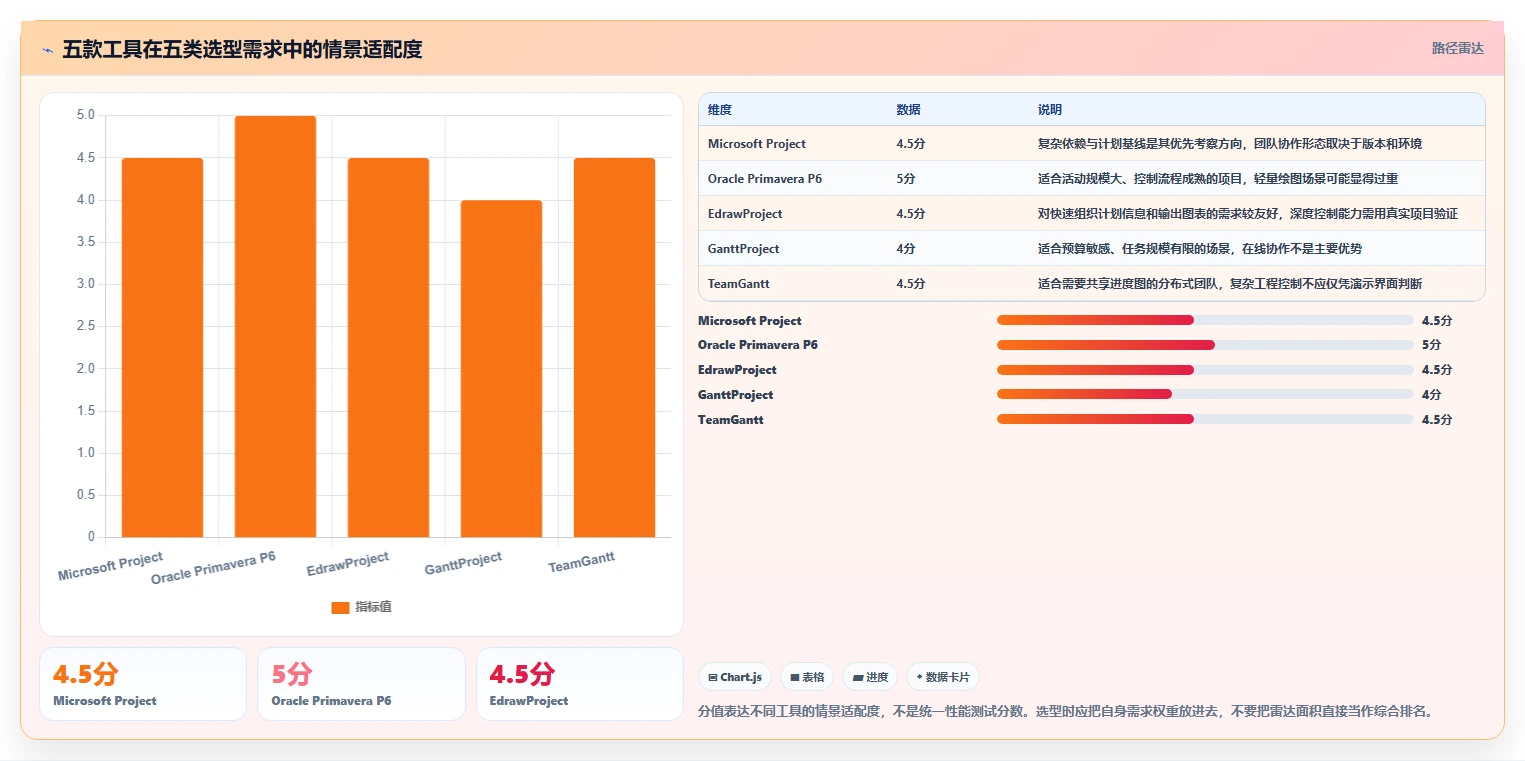This screenshot has height=761, width=1525.
Task: Click the EdrawProject progress bar
Action: point(1205,370)
